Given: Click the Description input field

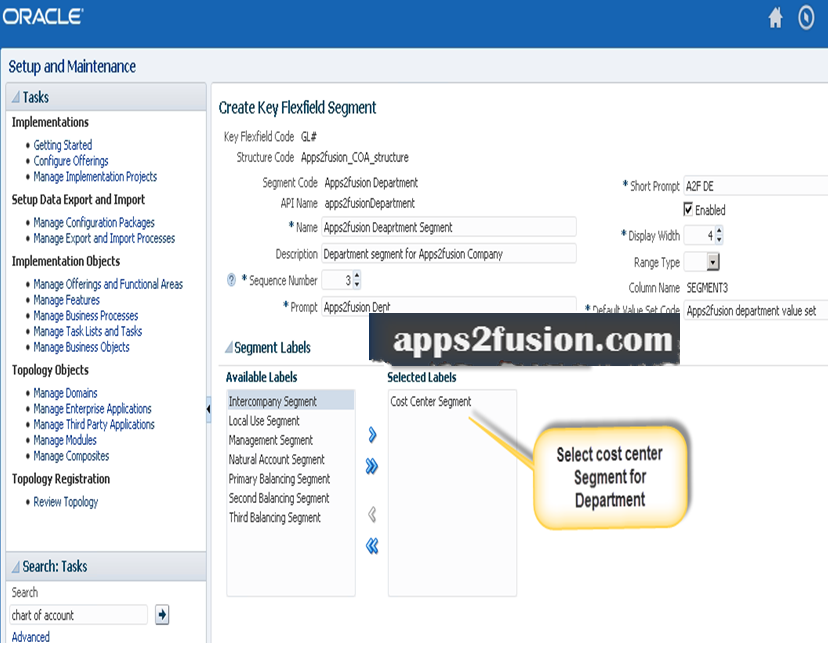Looking at the screenshot, I should [x=449, y=254].
